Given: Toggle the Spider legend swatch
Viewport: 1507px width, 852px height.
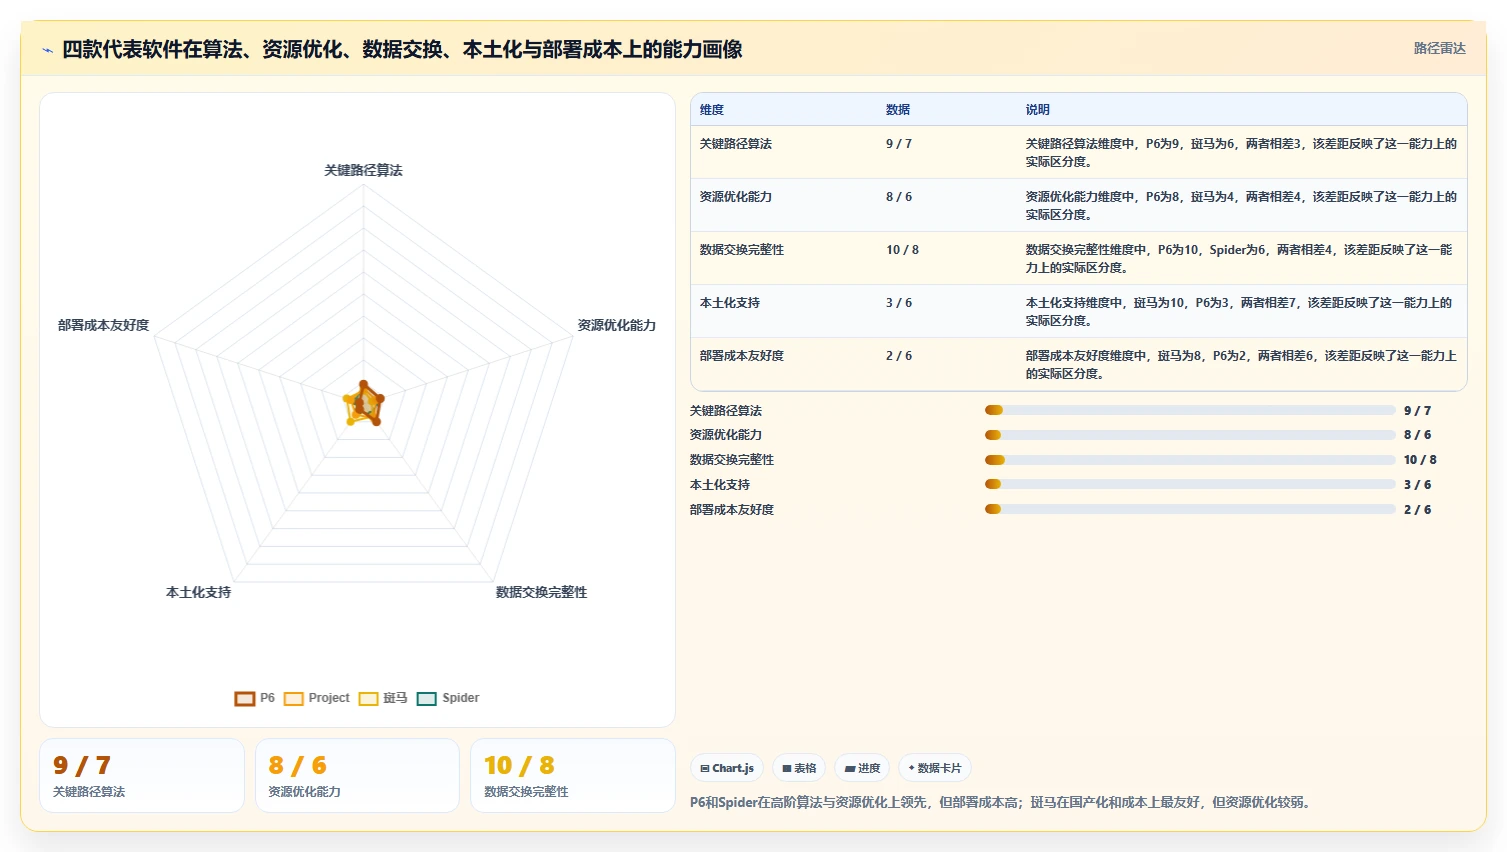Looking at the screenshot, I should (x=427, y=698).
